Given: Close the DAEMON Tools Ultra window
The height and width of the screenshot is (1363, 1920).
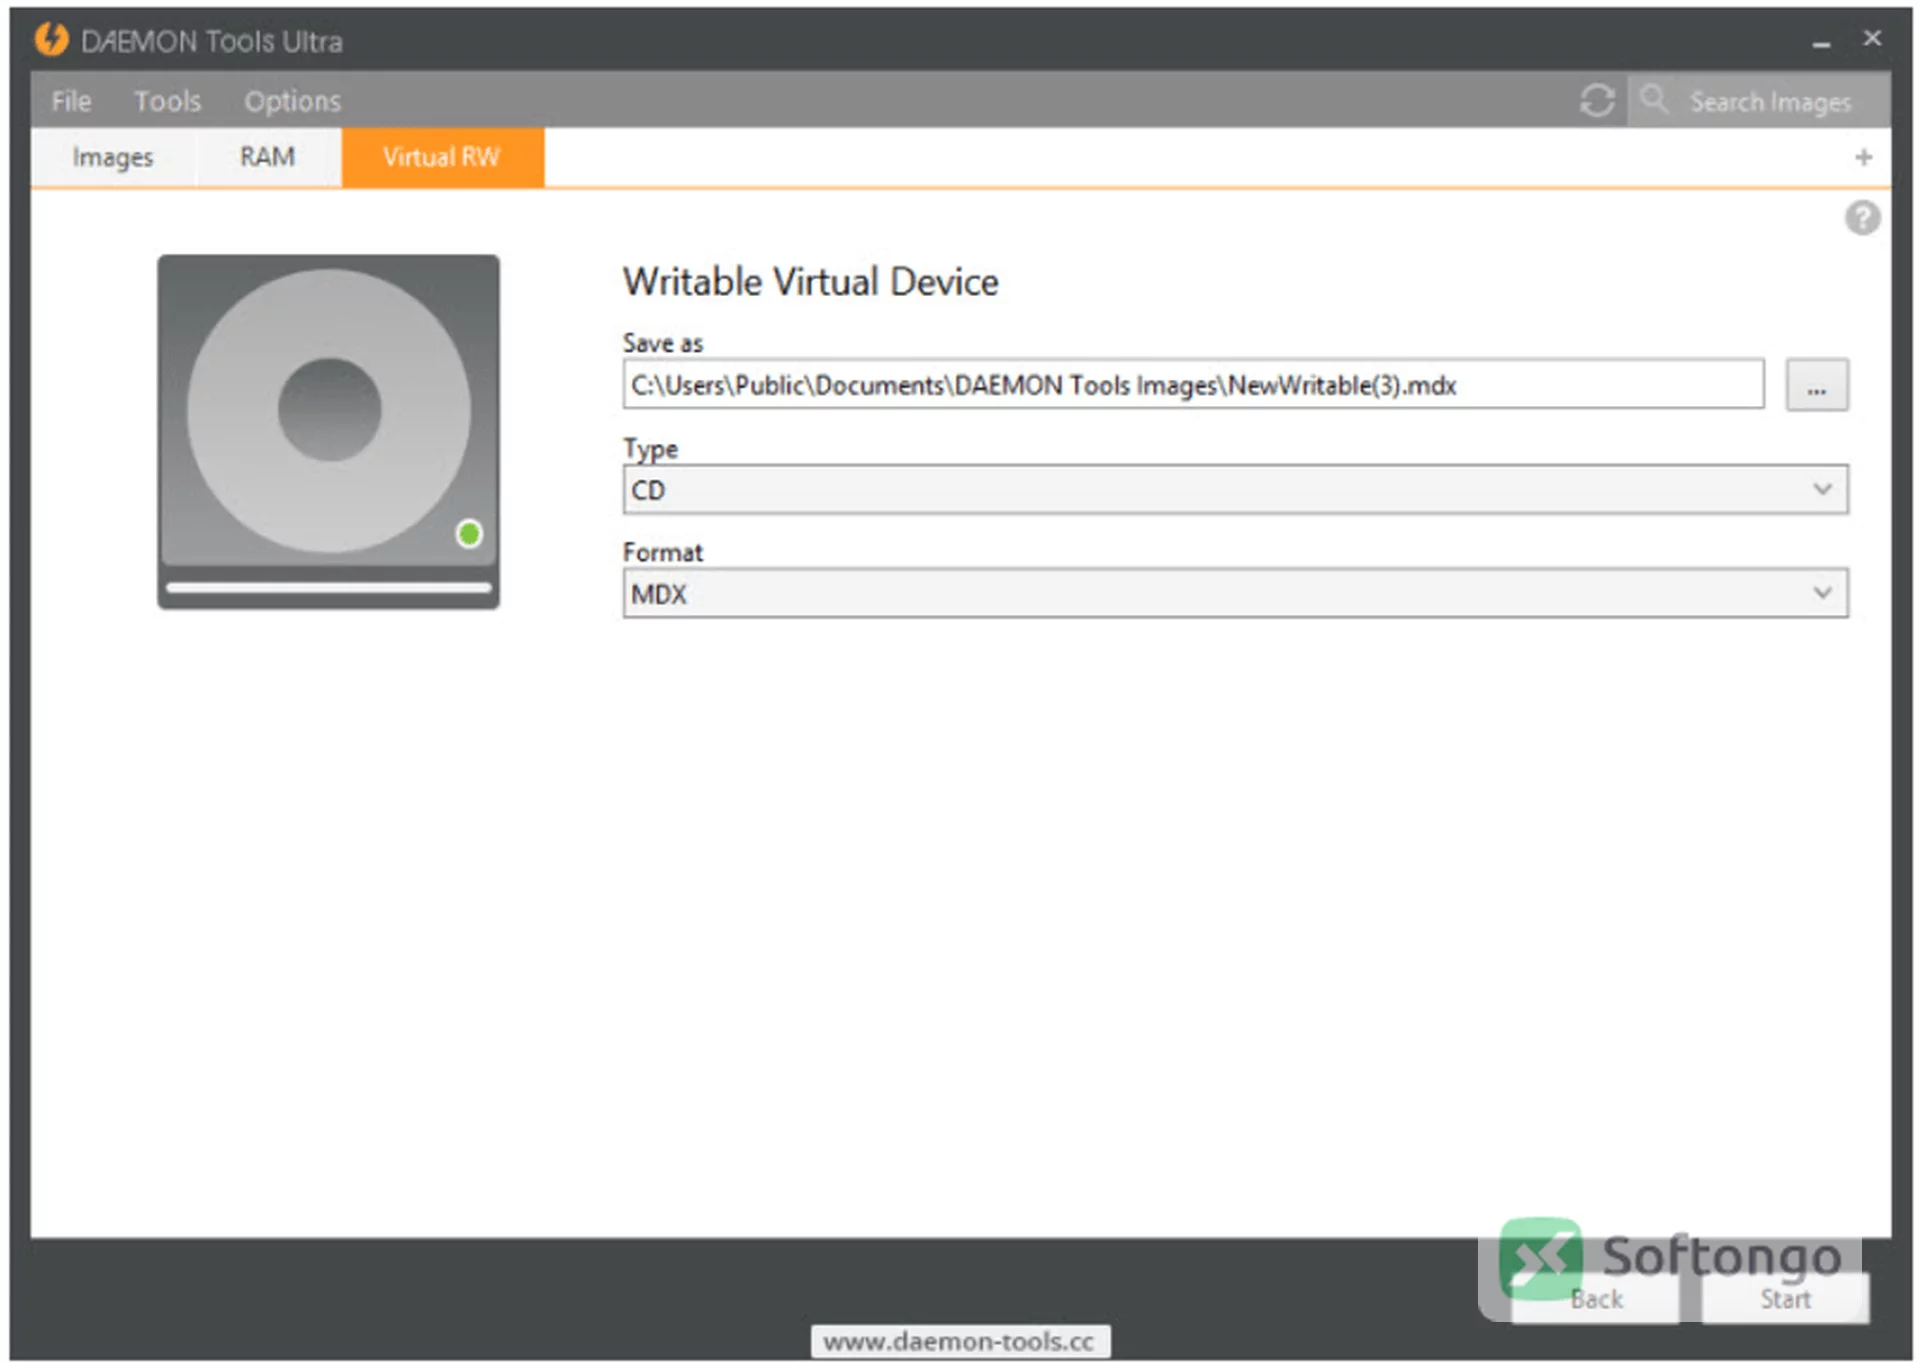Looking at the screenshot, I should point(1872,39).
